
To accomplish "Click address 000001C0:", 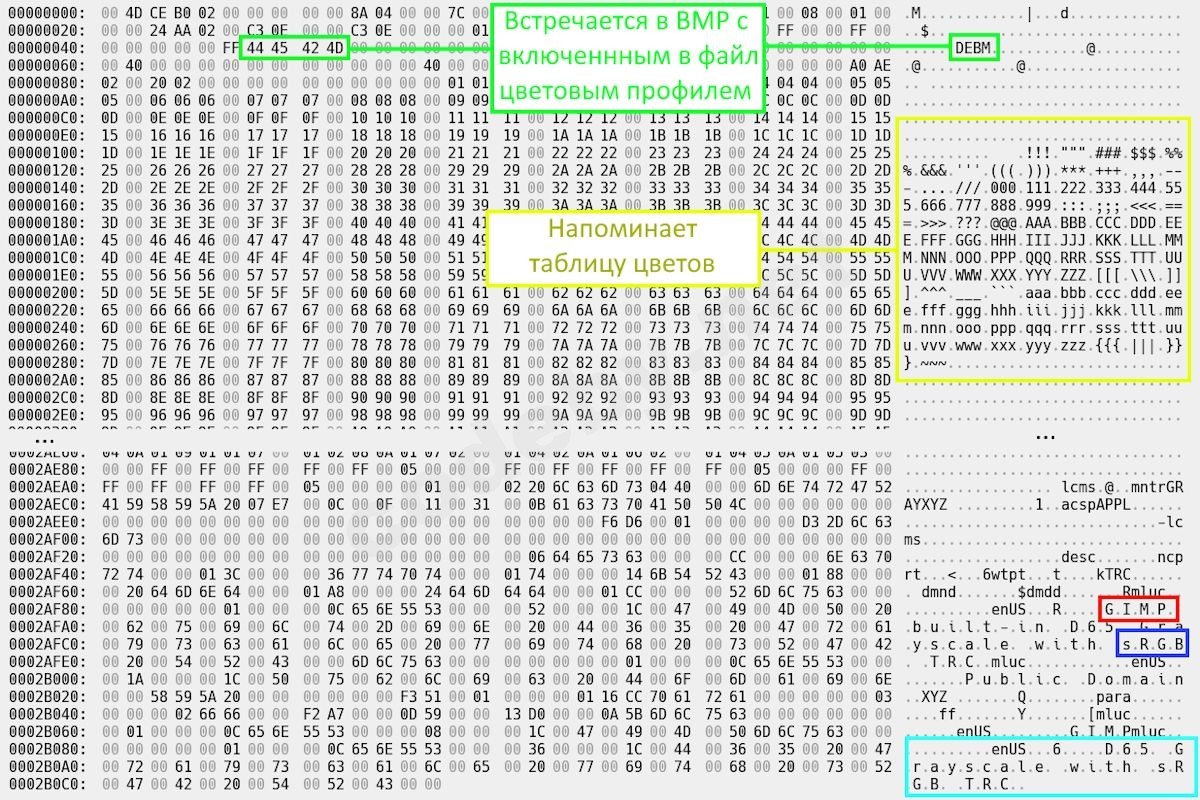I will pos(46,258).
